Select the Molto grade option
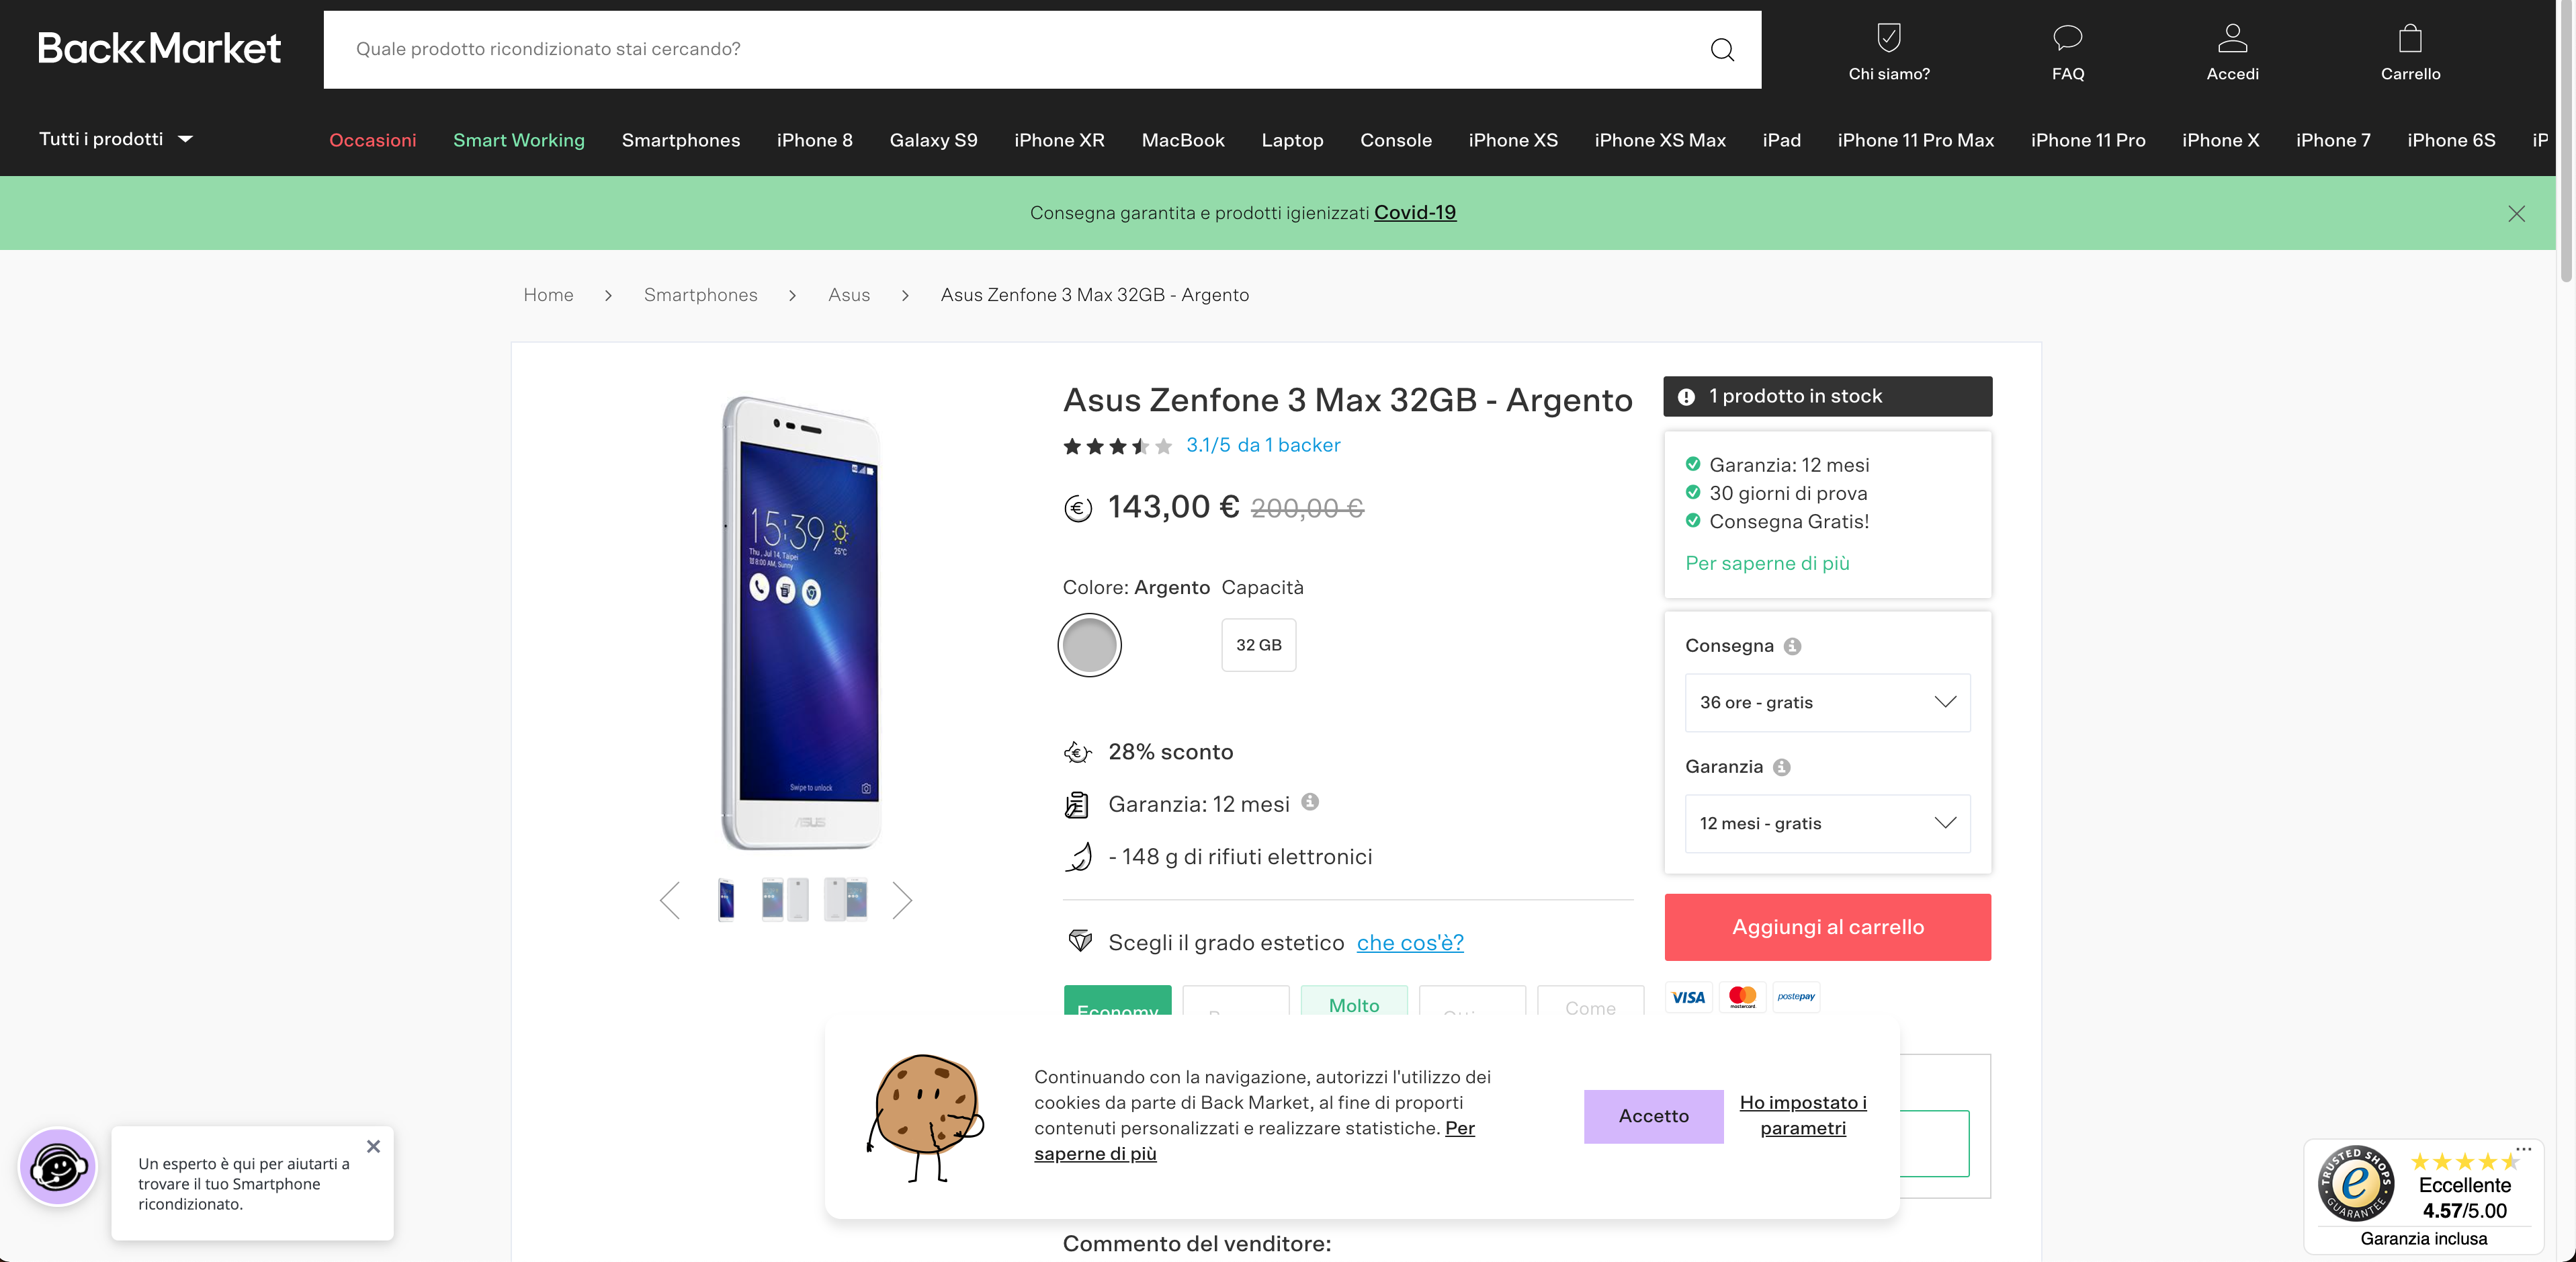 (x=1353, y=1002)
